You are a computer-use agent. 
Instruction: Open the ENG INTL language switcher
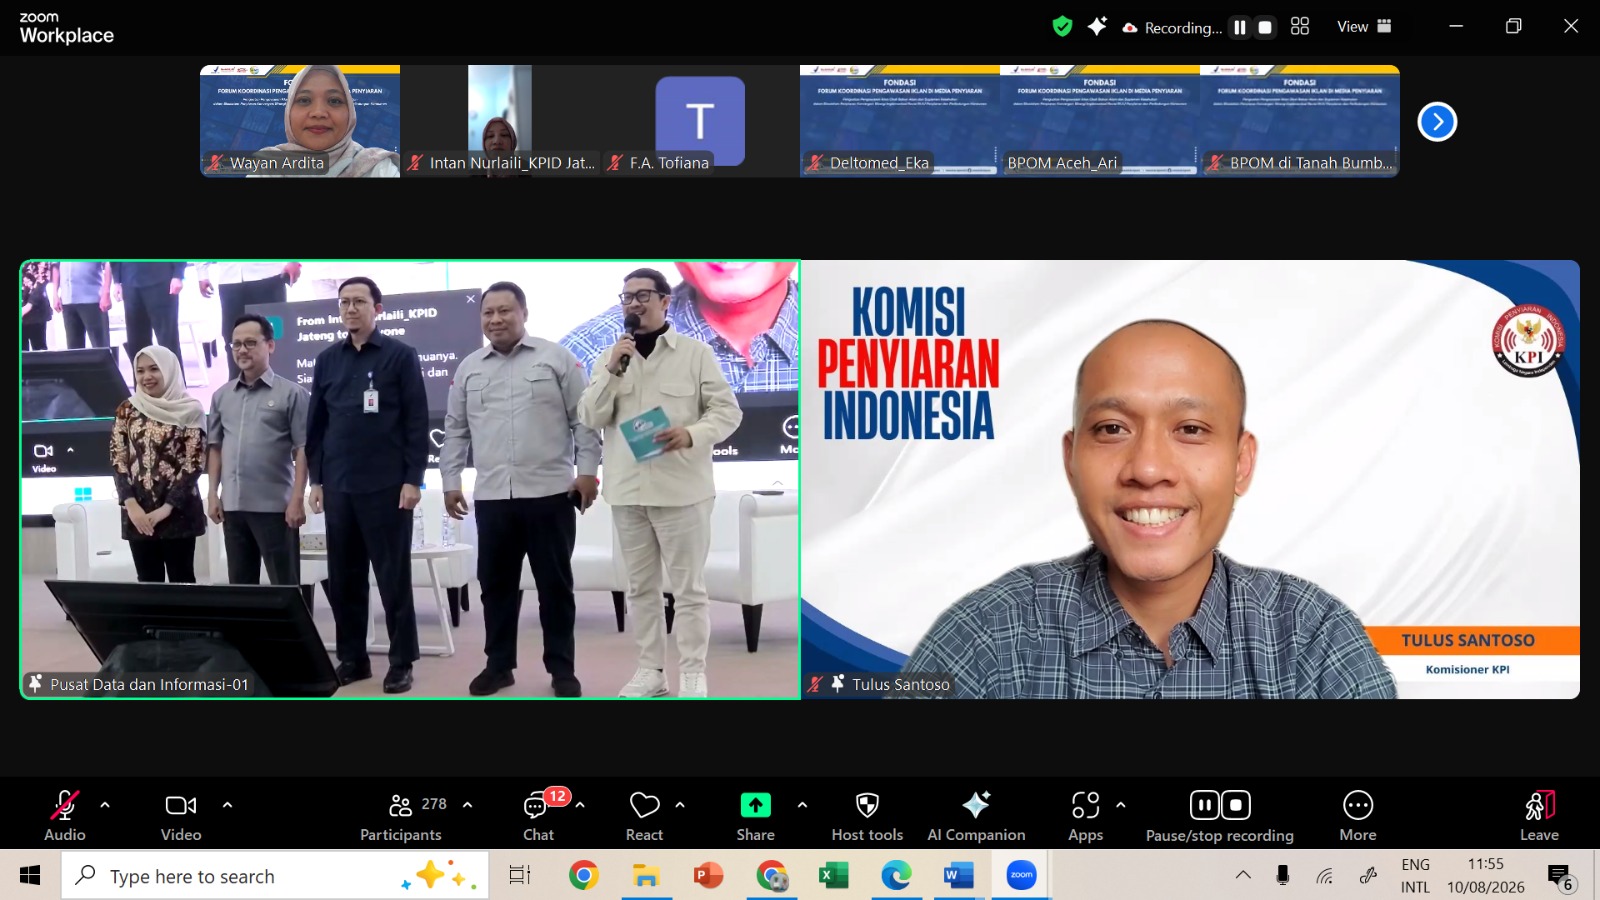(1415, 876)
